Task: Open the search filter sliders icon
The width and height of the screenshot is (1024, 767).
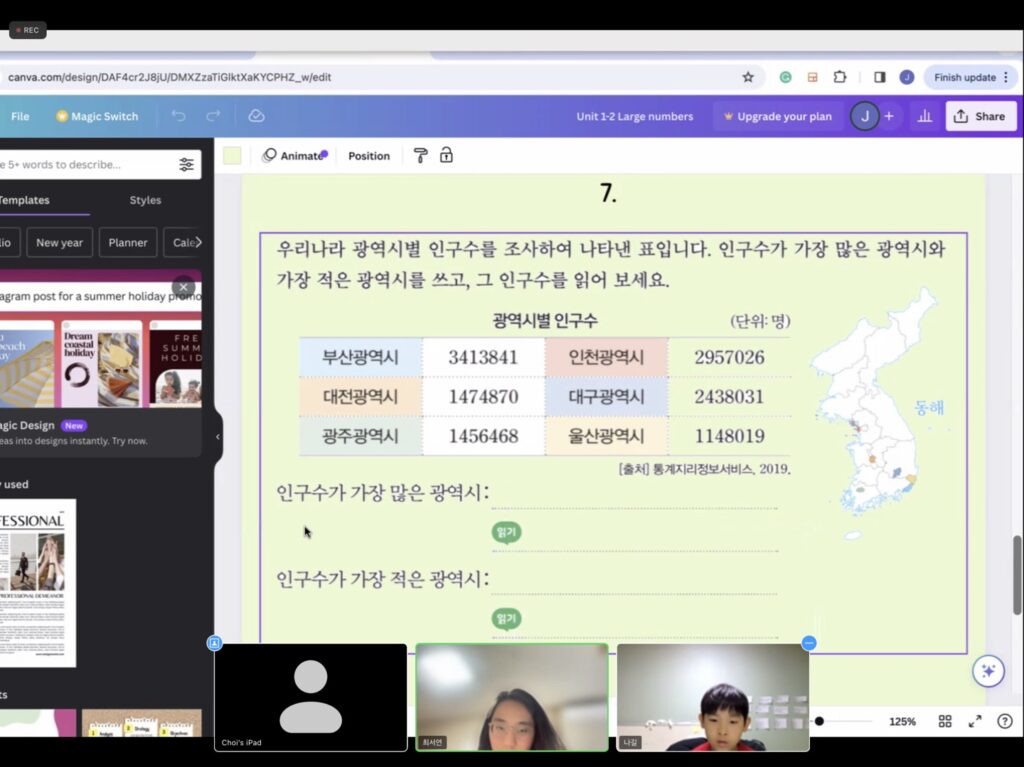Action: pyautogui.click(x=186, y=165)
